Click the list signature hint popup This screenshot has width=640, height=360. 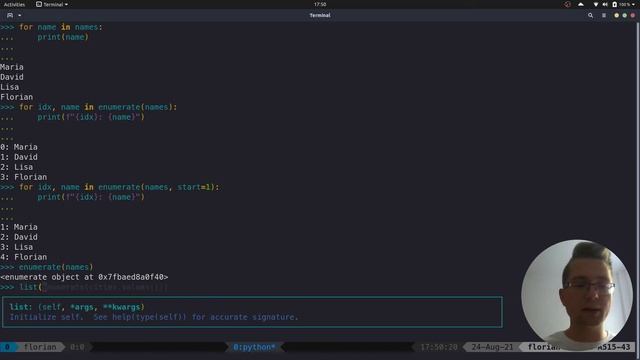click(x=252, y=312)
